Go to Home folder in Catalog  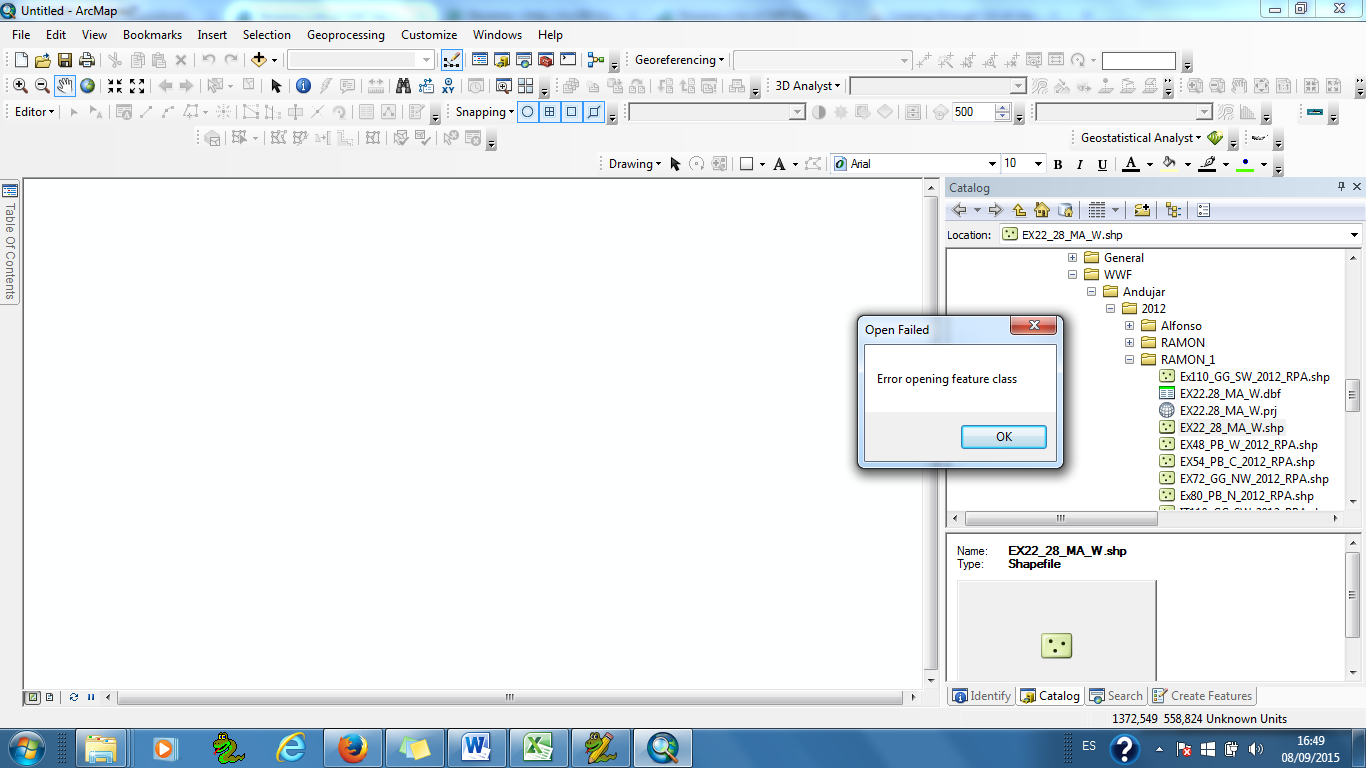click(x=1042, y=210)
